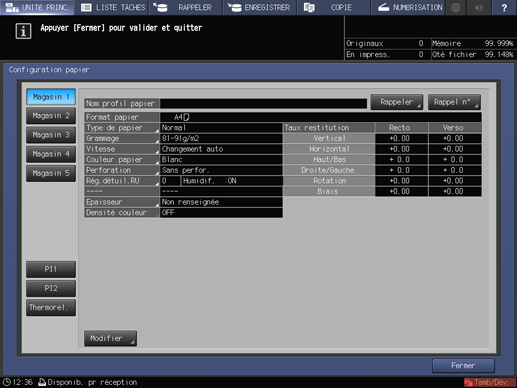Open the Rappeler profile list
The image size is (517, 388).
point(397,102)
